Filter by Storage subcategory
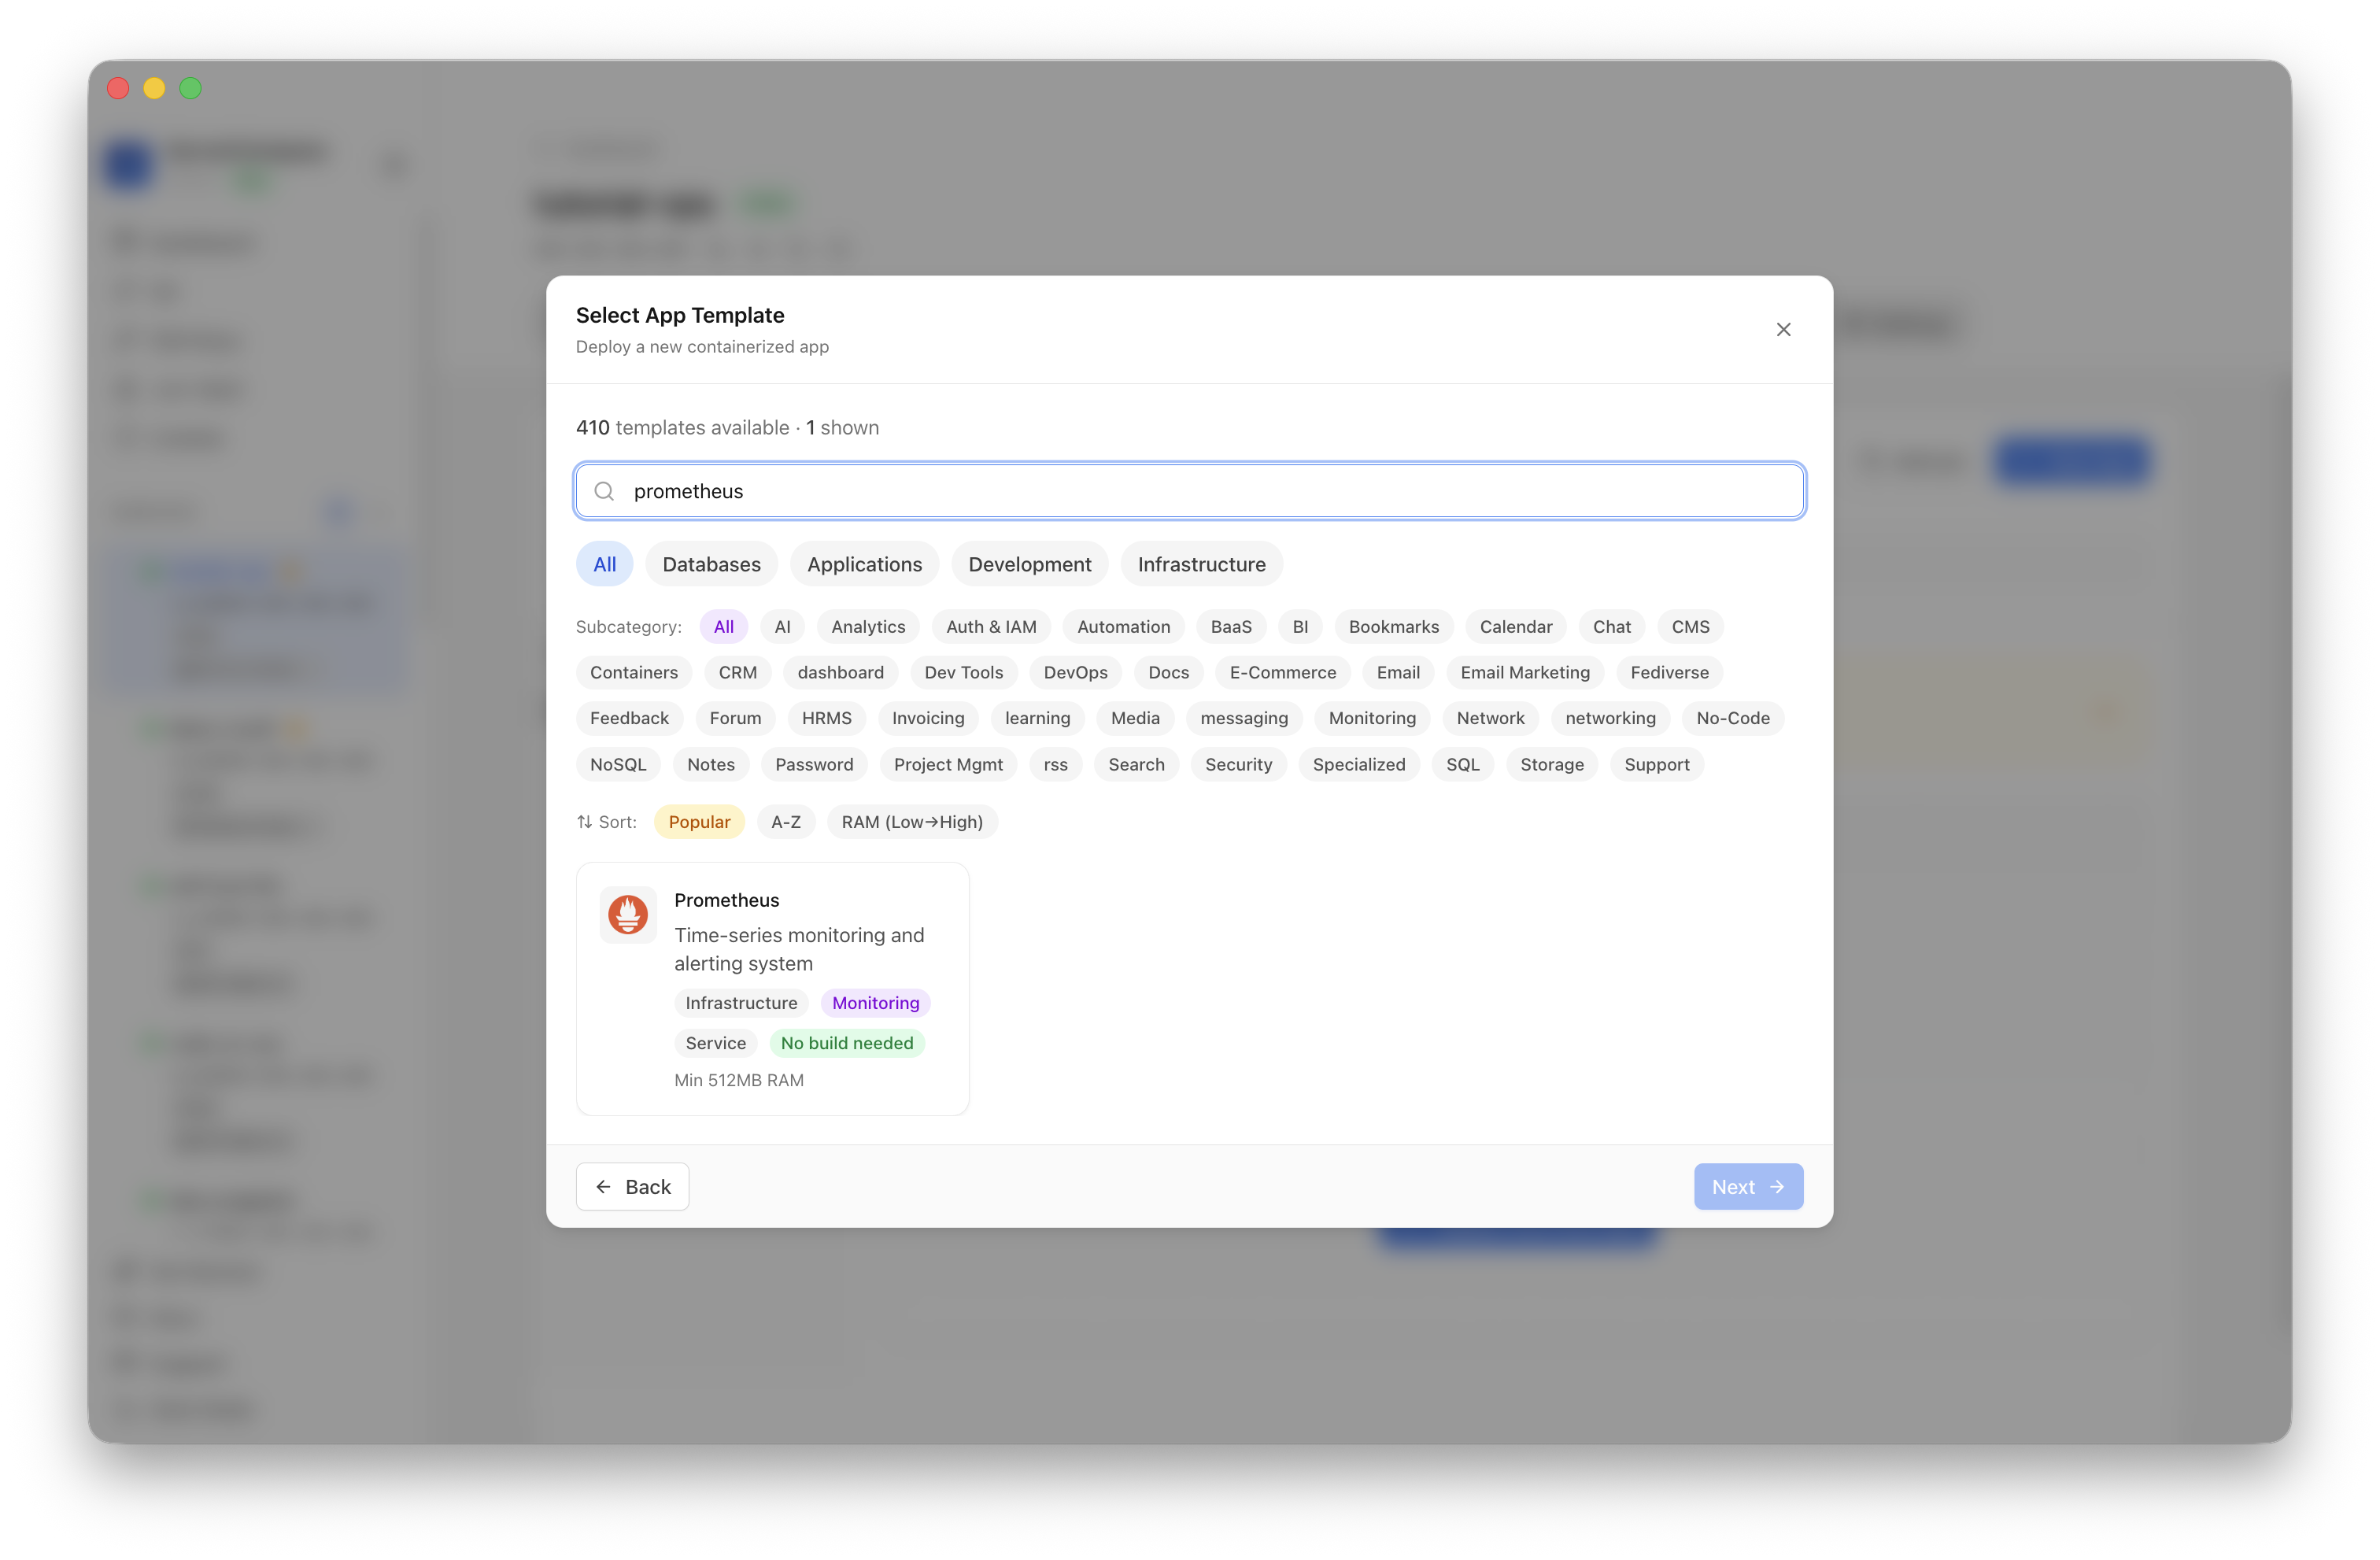Screen dimensions: 2380x1560 (x=1551, y=765)
